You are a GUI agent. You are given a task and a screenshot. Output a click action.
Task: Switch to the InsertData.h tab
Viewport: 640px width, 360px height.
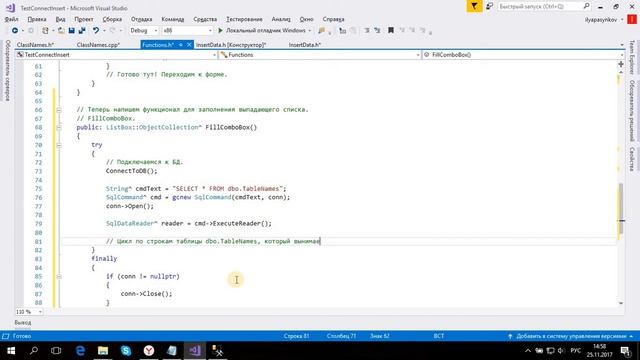point(305,45)
